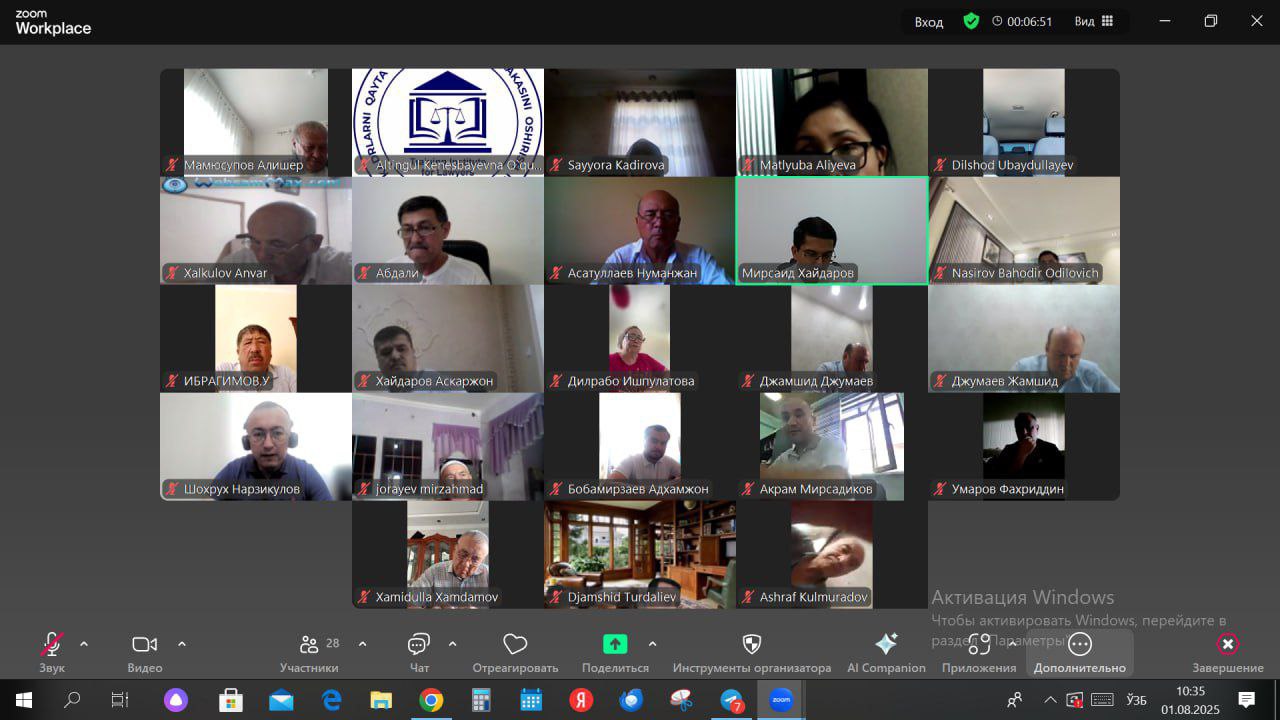
Task: Open Telegram from the Windows taskbar
Action: [732, 700]
